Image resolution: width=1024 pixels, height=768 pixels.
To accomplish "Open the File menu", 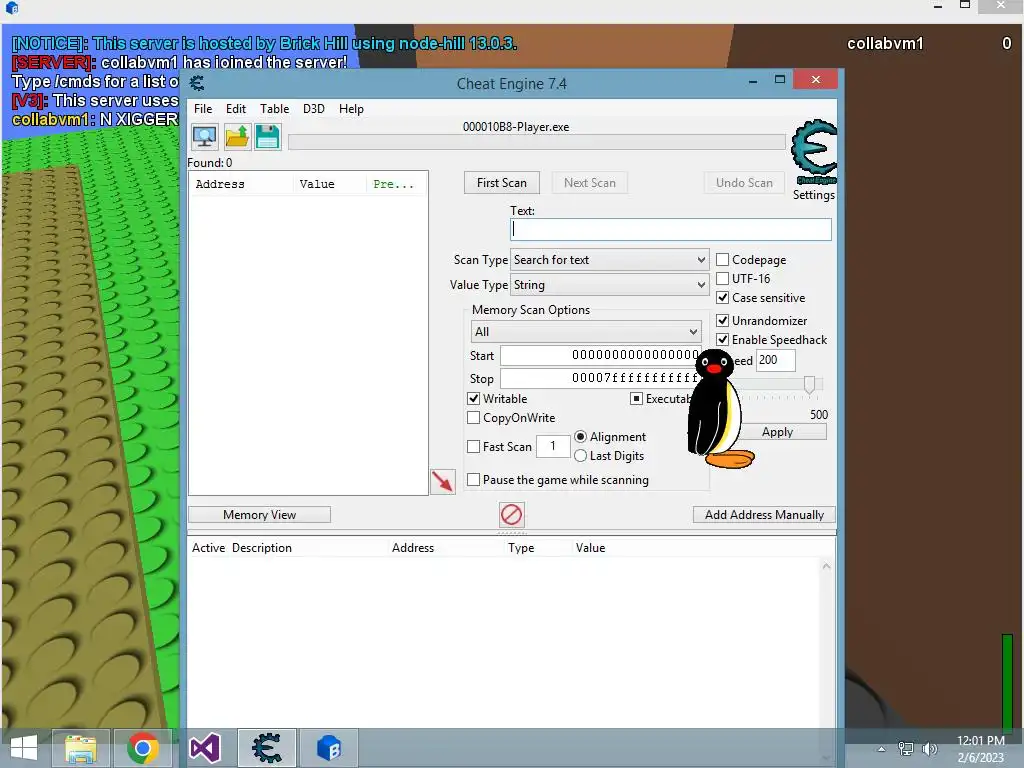I will [203, 109].
